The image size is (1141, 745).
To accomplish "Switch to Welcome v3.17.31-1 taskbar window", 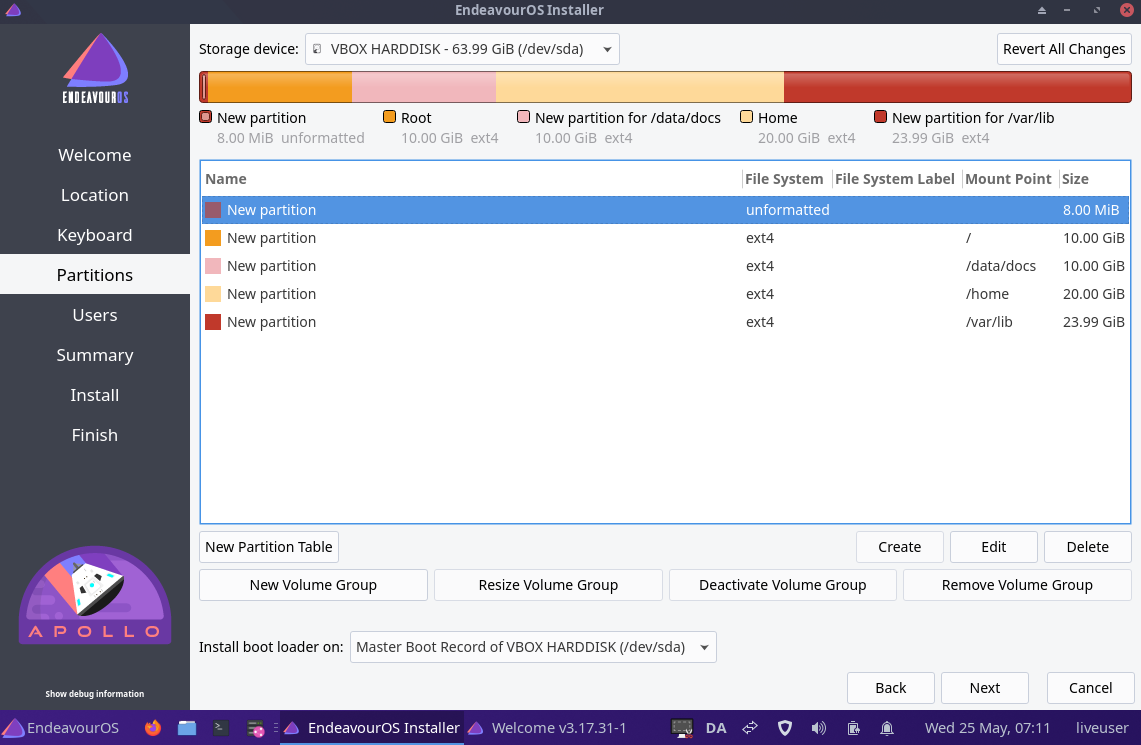I will pyautogui.click(x=548, y=728).
